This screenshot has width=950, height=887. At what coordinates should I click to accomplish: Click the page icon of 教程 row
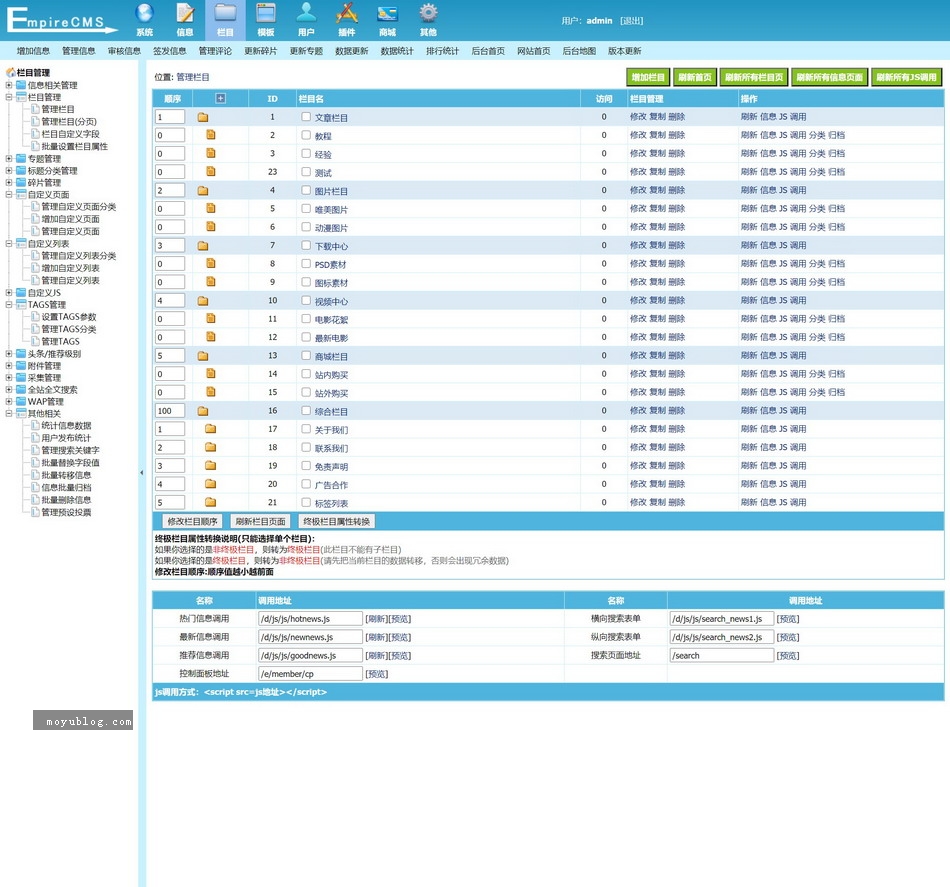click(211, 135)
